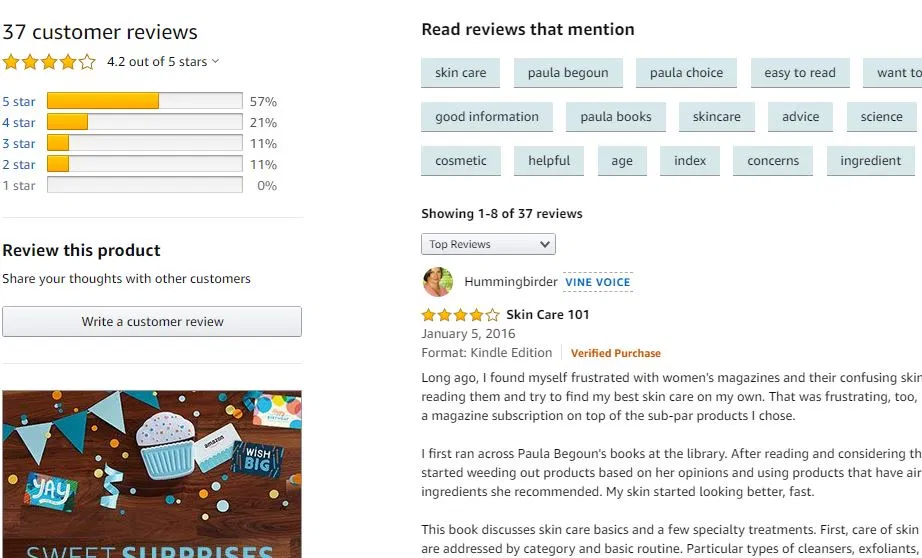
Task: Click the 2 star rating bar
Action: tap(144, 165)
